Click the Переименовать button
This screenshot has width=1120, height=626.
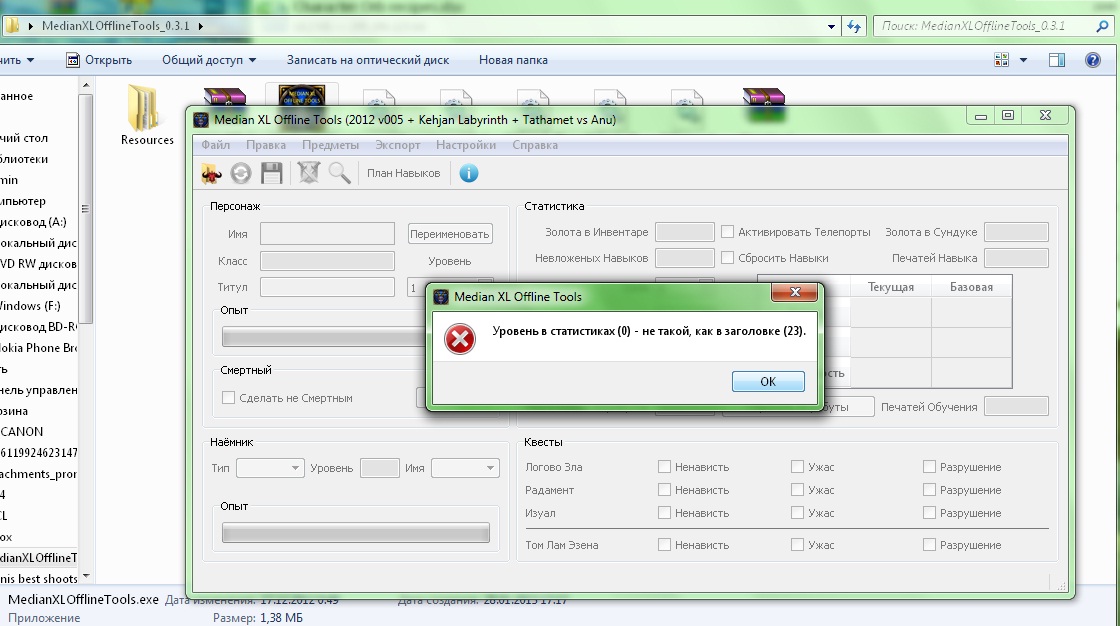(x=450, y=234)
